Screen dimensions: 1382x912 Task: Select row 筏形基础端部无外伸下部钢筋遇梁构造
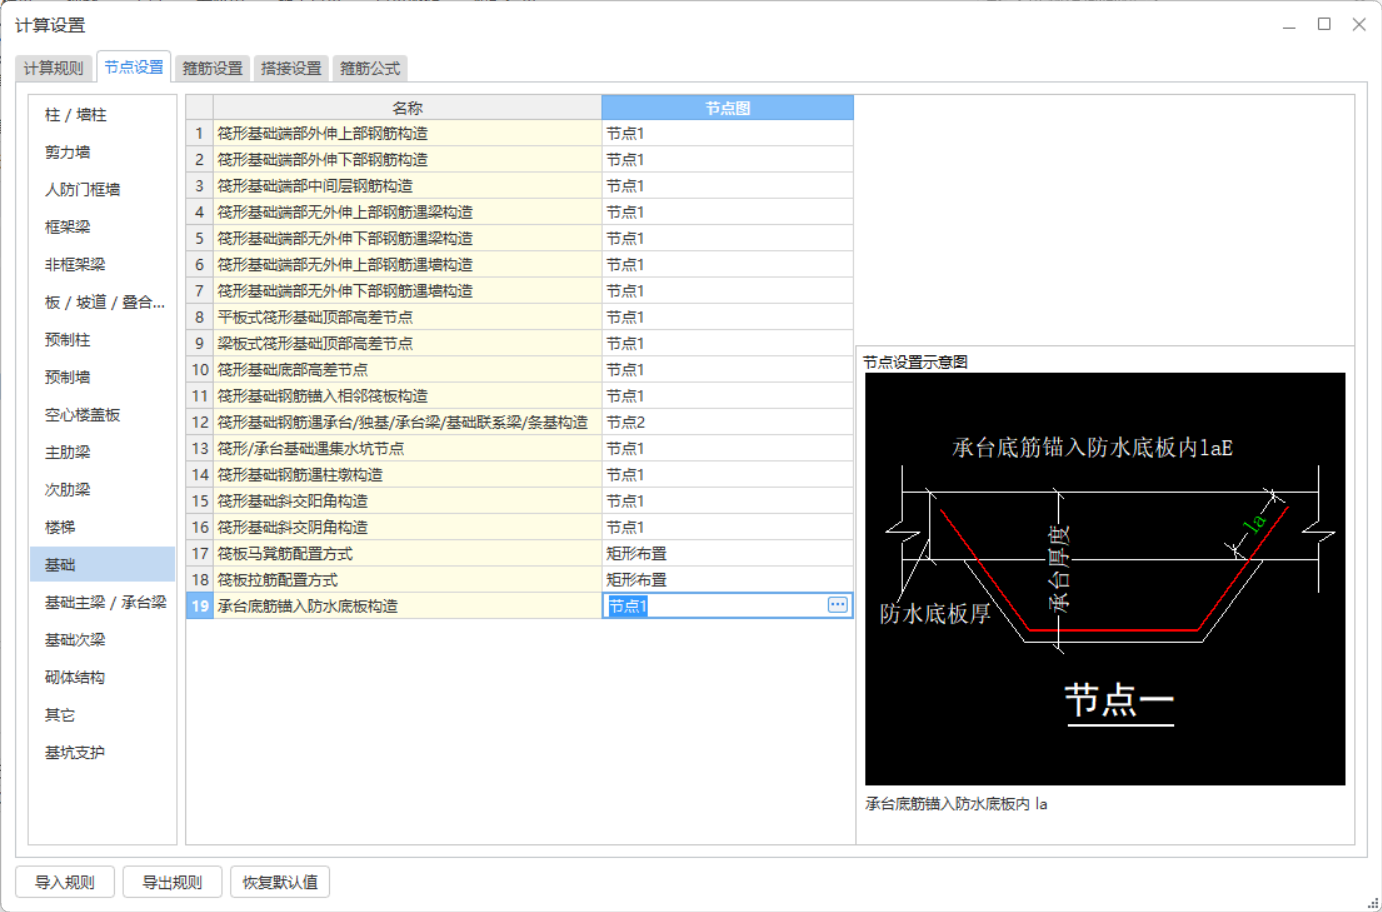click(x=407, y=238)
